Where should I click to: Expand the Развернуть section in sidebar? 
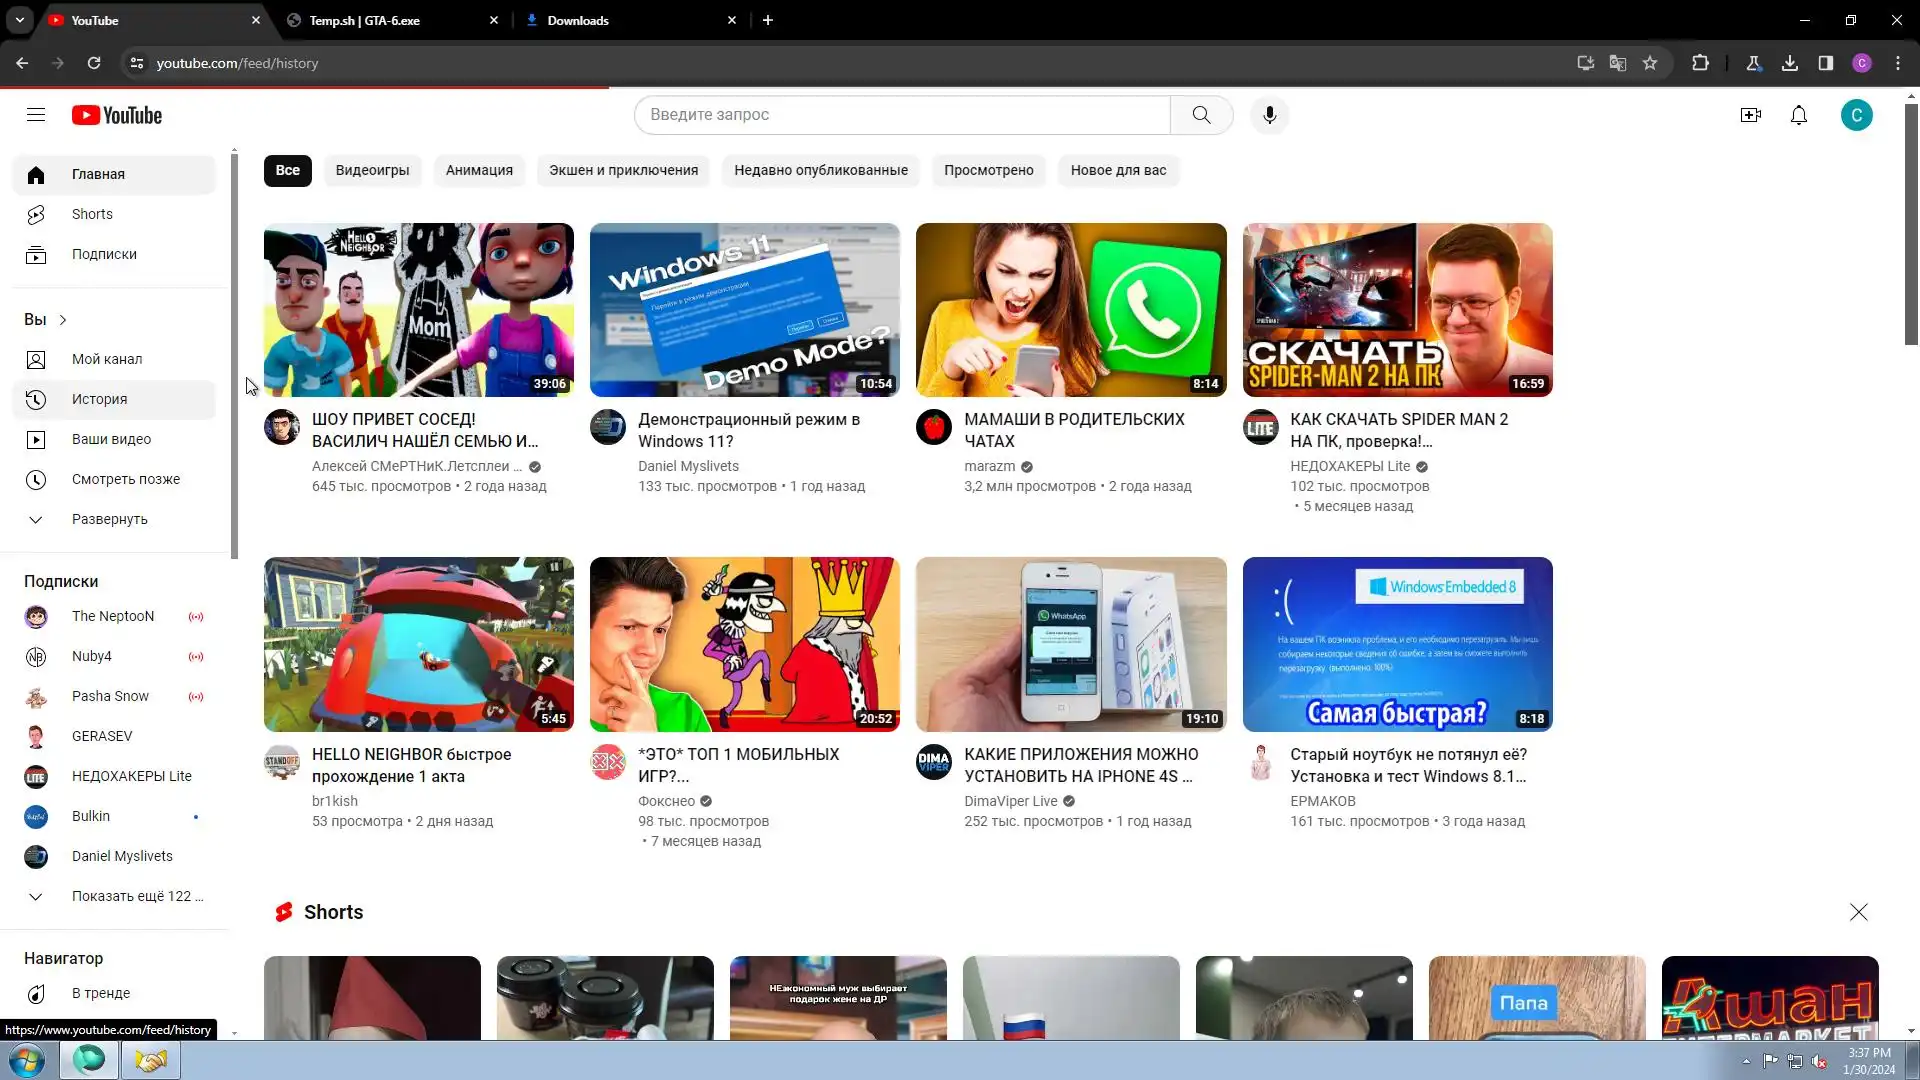[x=110, y=519]
